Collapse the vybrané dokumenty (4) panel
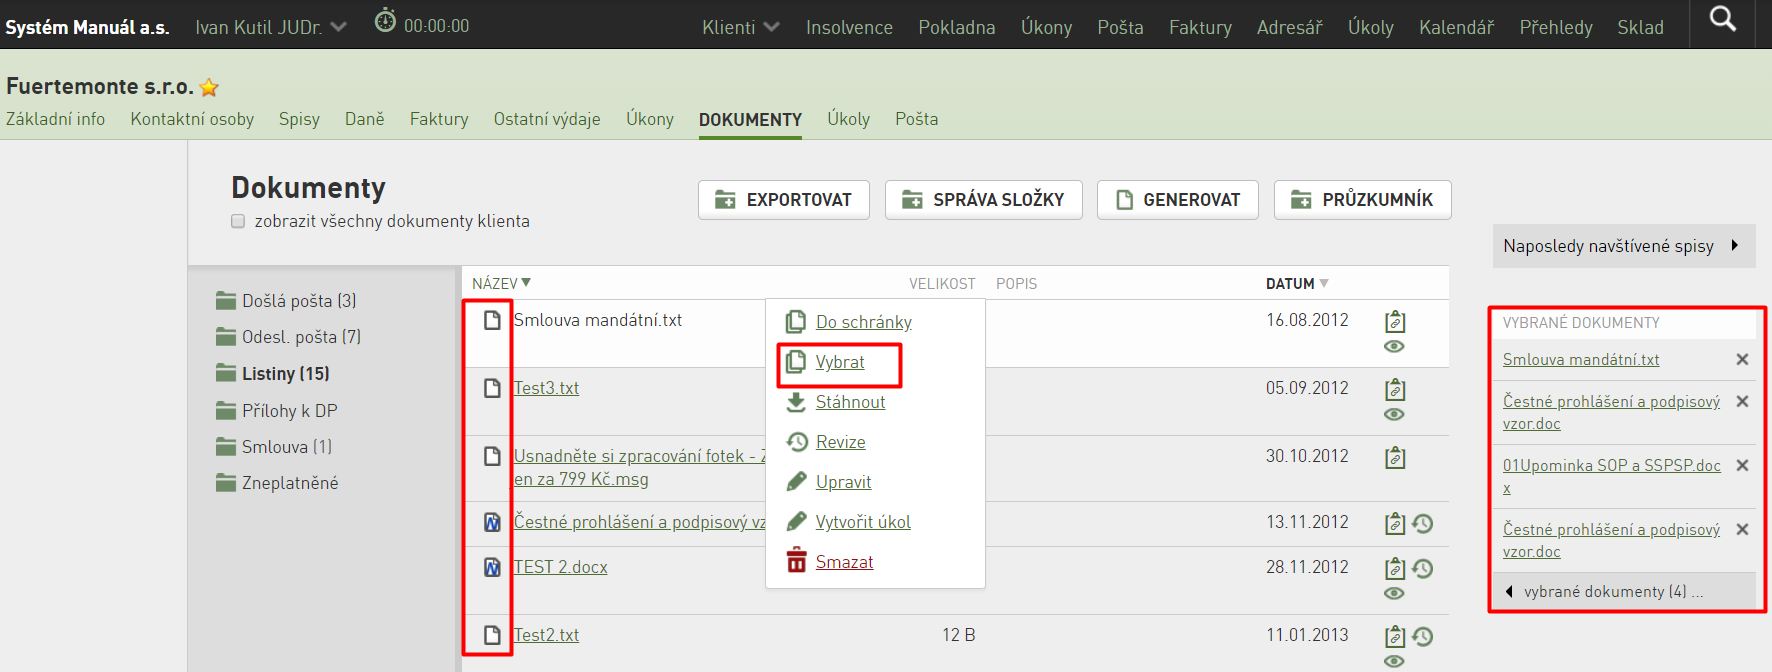 coord(1623,591)
